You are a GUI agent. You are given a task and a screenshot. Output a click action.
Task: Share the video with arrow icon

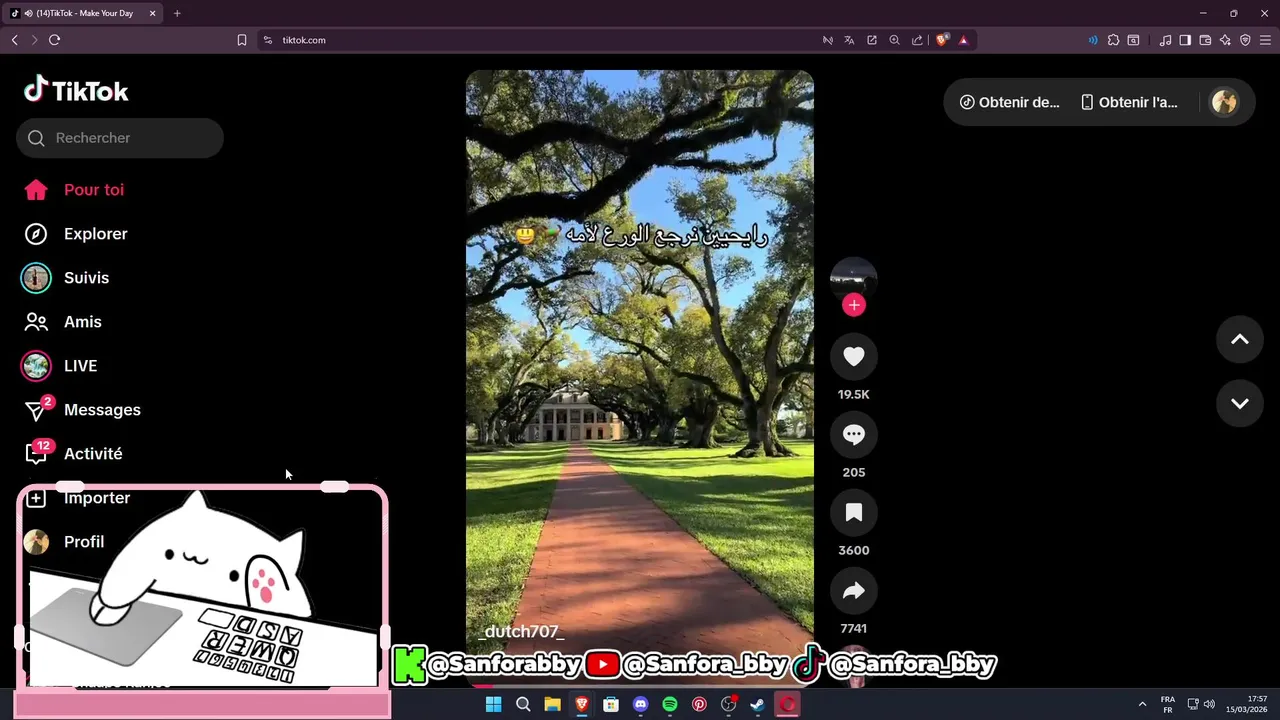(854, 590)
